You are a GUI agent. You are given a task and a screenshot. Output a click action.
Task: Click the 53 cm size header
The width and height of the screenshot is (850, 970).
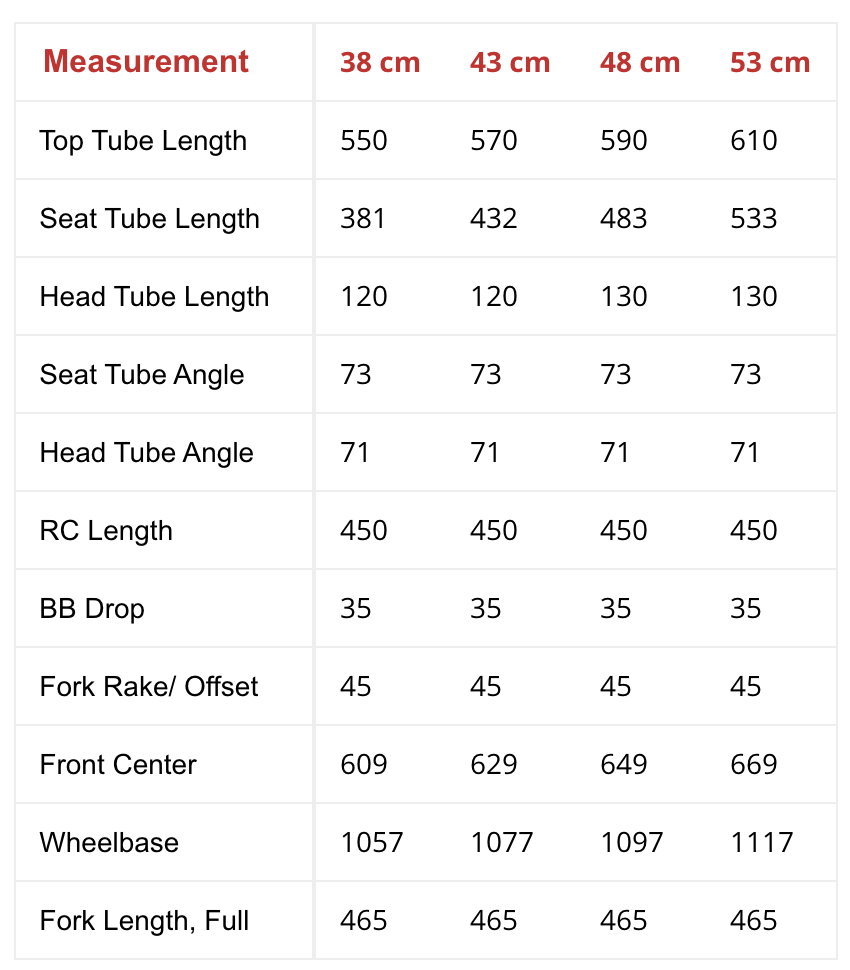coord(770,62)
